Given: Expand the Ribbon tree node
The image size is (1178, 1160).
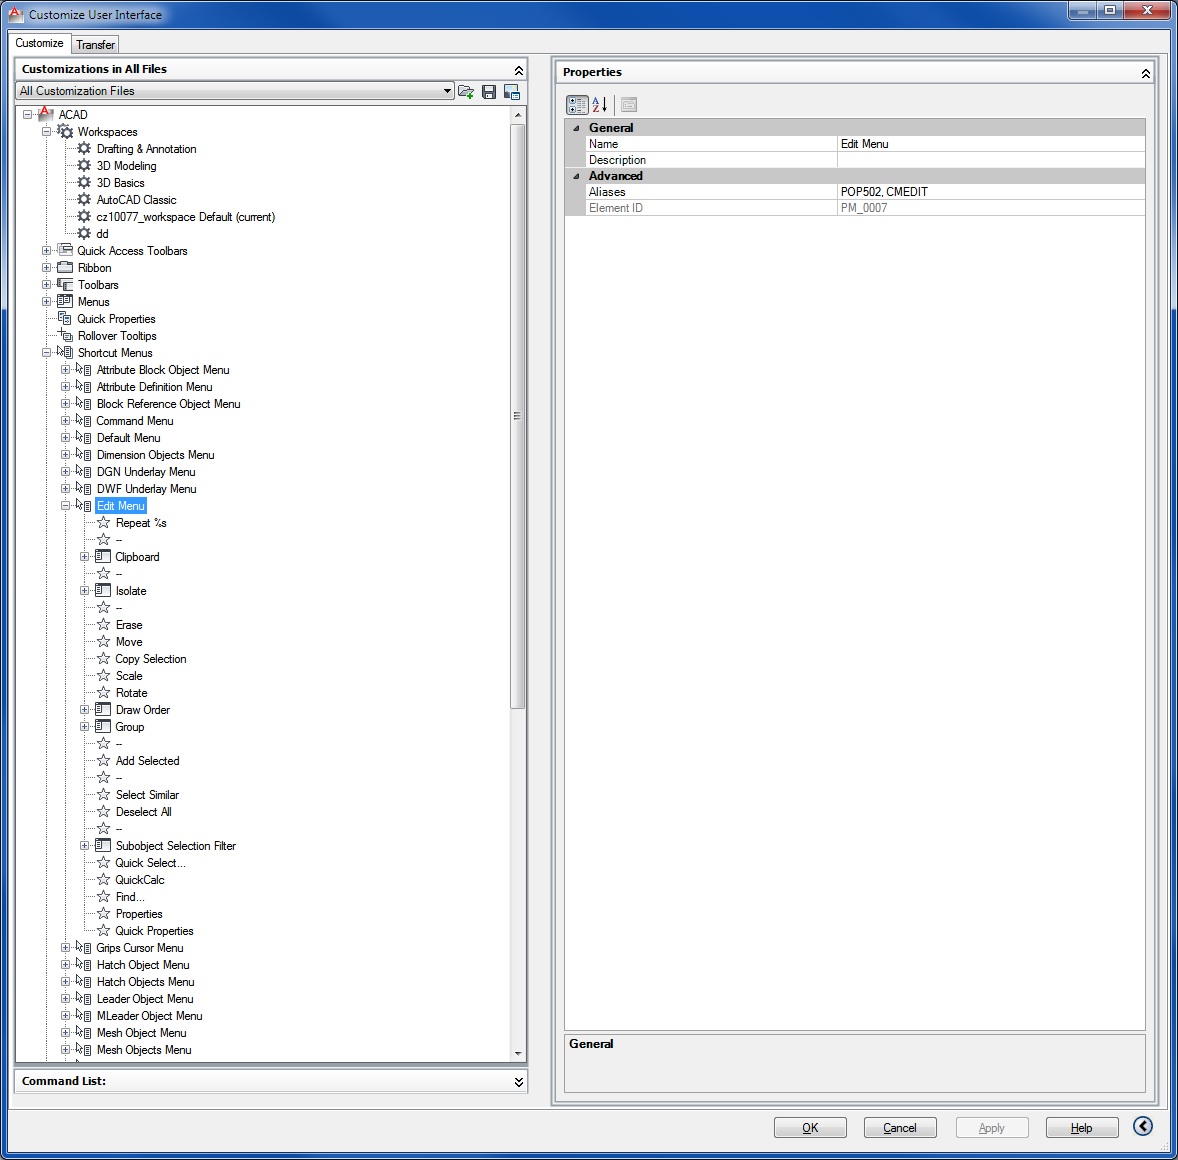Looking at the screenshot, I should point(47,268).
